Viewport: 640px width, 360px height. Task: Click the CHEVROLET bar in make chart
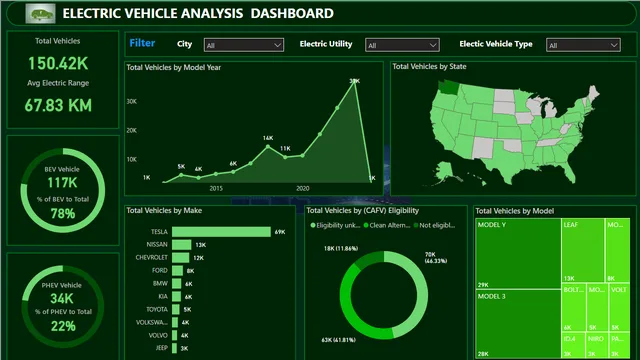click(180, 258)
